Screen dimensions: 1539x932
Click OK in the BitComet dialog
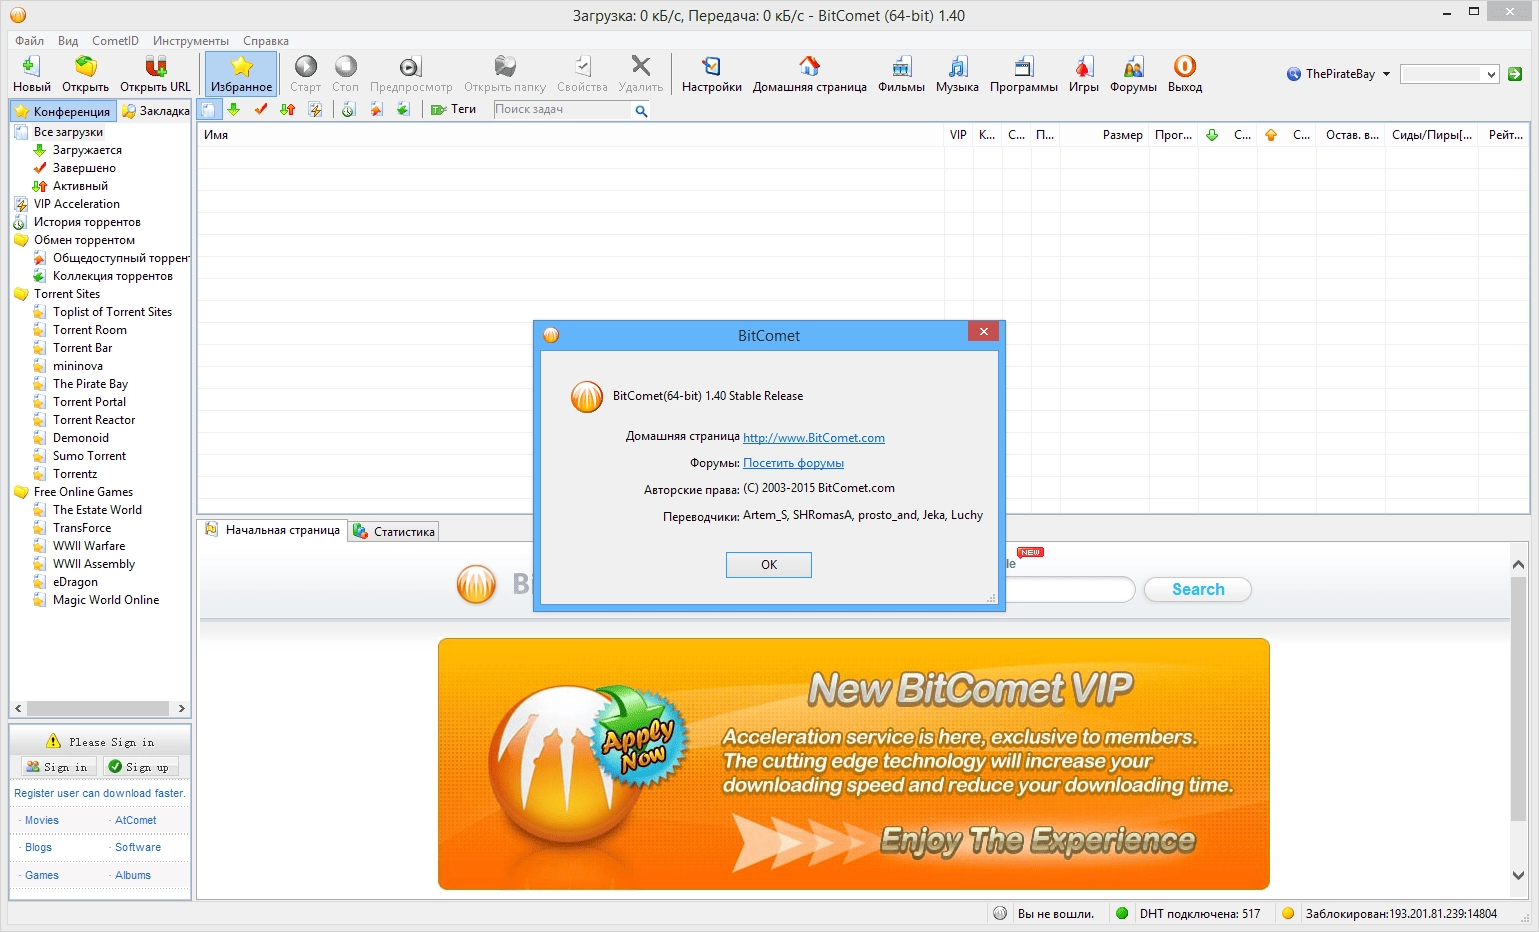tap(769, 565)
